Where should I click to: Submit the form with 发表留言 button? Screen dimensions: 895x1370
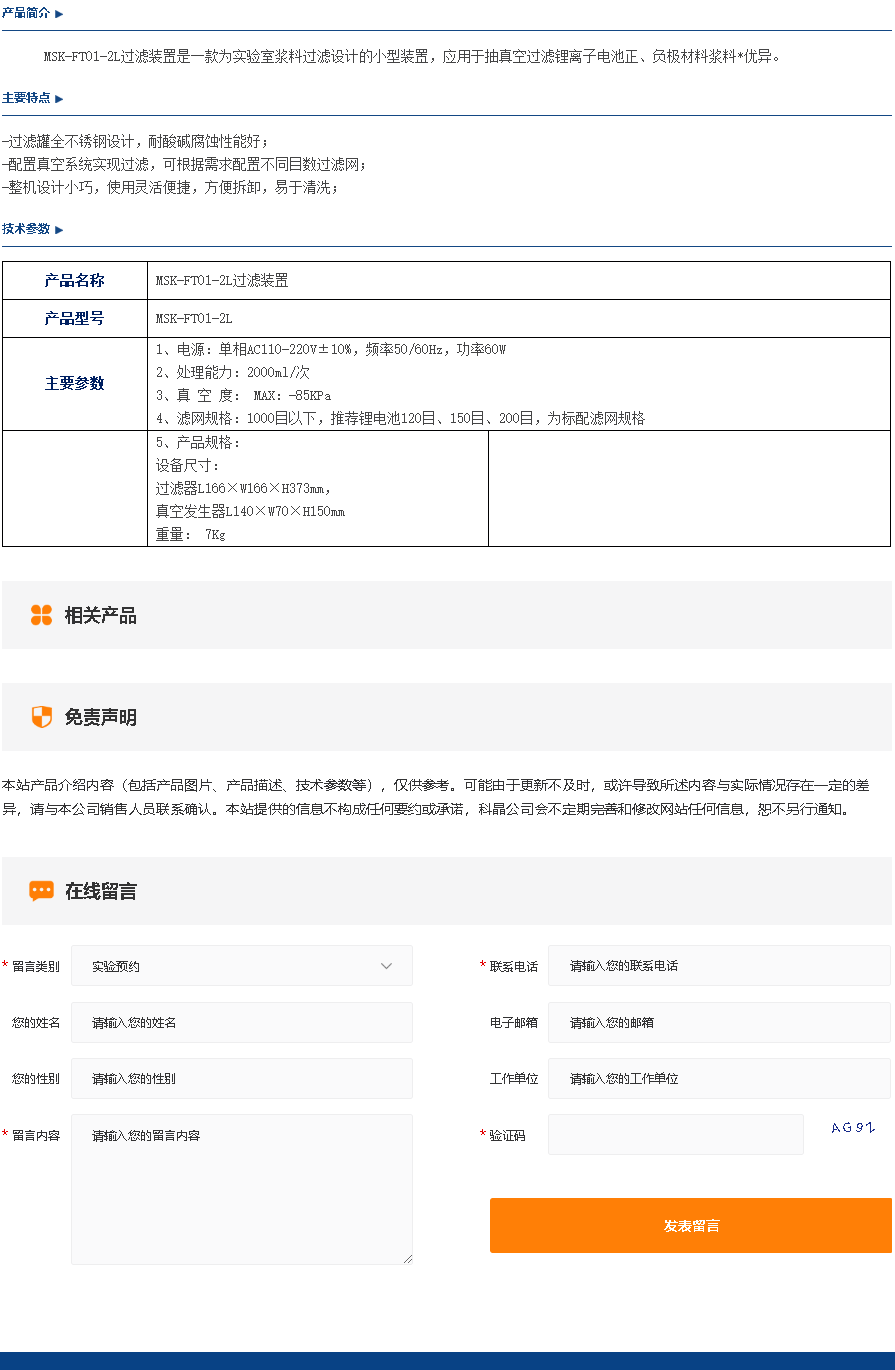[690, 1225]
